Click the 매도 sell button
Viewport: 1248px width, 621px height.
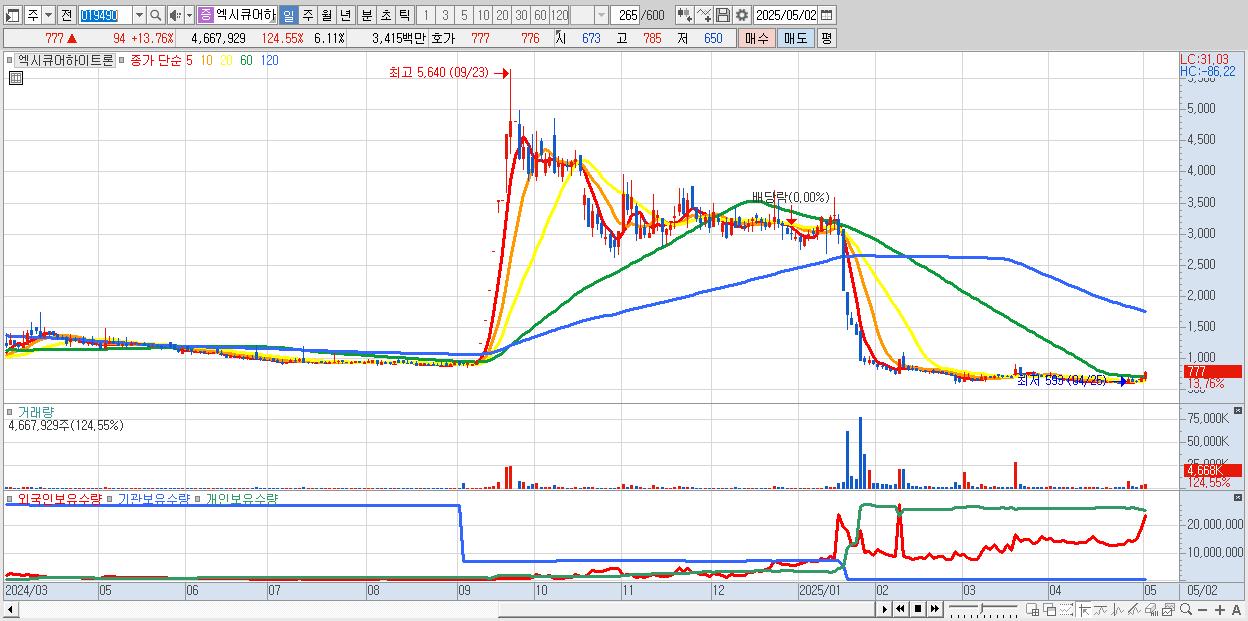(795, 38)
